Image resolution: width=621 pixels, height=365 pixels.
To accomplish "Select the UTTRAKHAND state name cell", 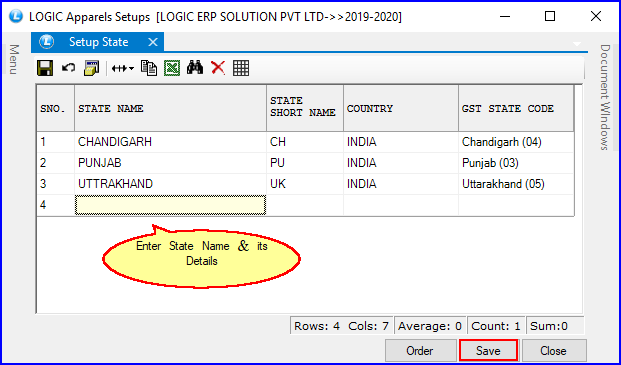I will 170,184.
